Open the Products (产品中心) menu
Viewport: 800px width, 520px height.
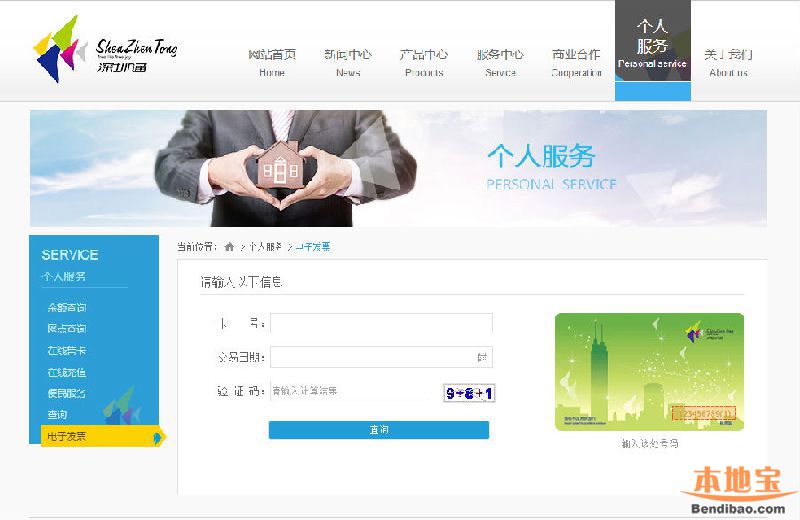(424, 63)
